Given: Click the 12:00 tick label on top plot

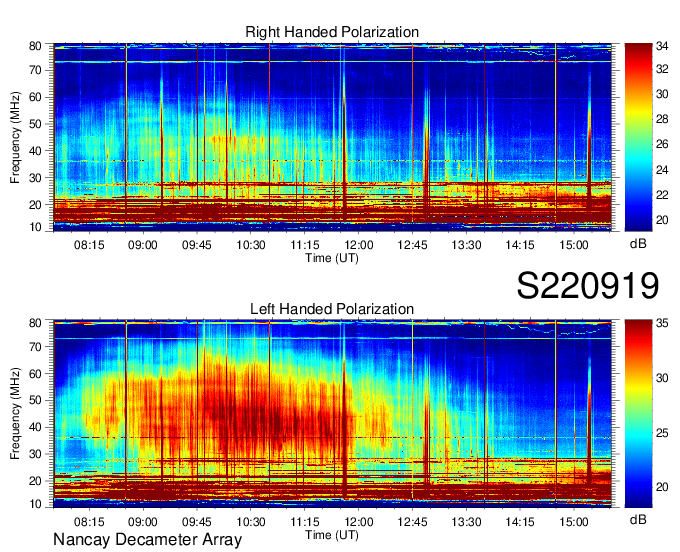Looking at the screenshot, I should pyautogui.click(x=359, y=245).
